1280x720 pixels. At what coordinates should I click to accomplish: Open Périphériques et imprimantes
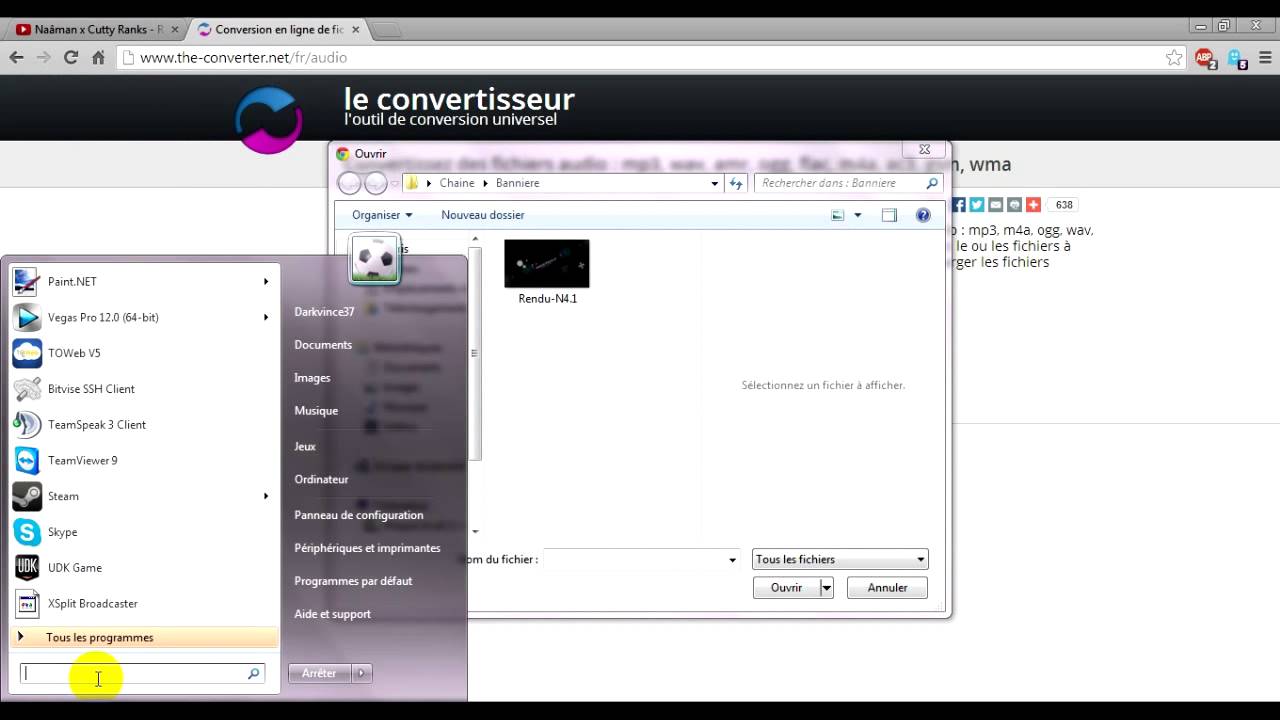click(x=367, y=548)
